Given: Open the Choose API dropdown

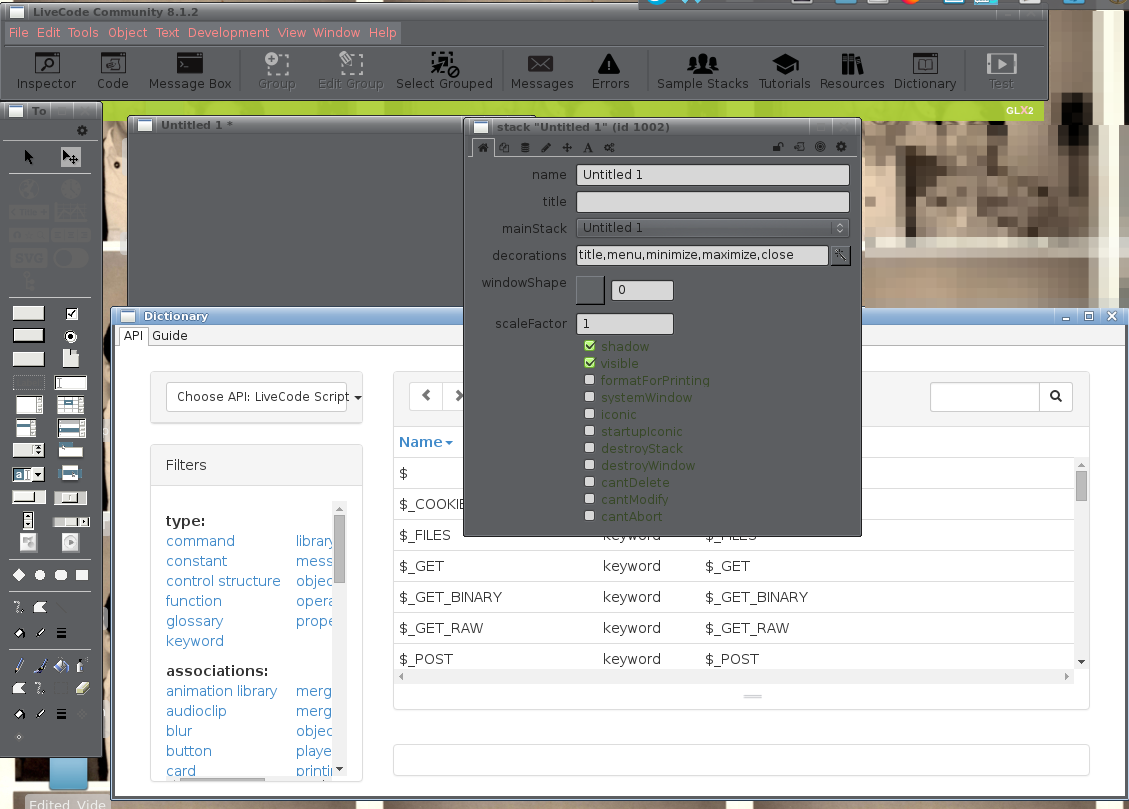Looking at the screenshot, I should coord(256,397).
